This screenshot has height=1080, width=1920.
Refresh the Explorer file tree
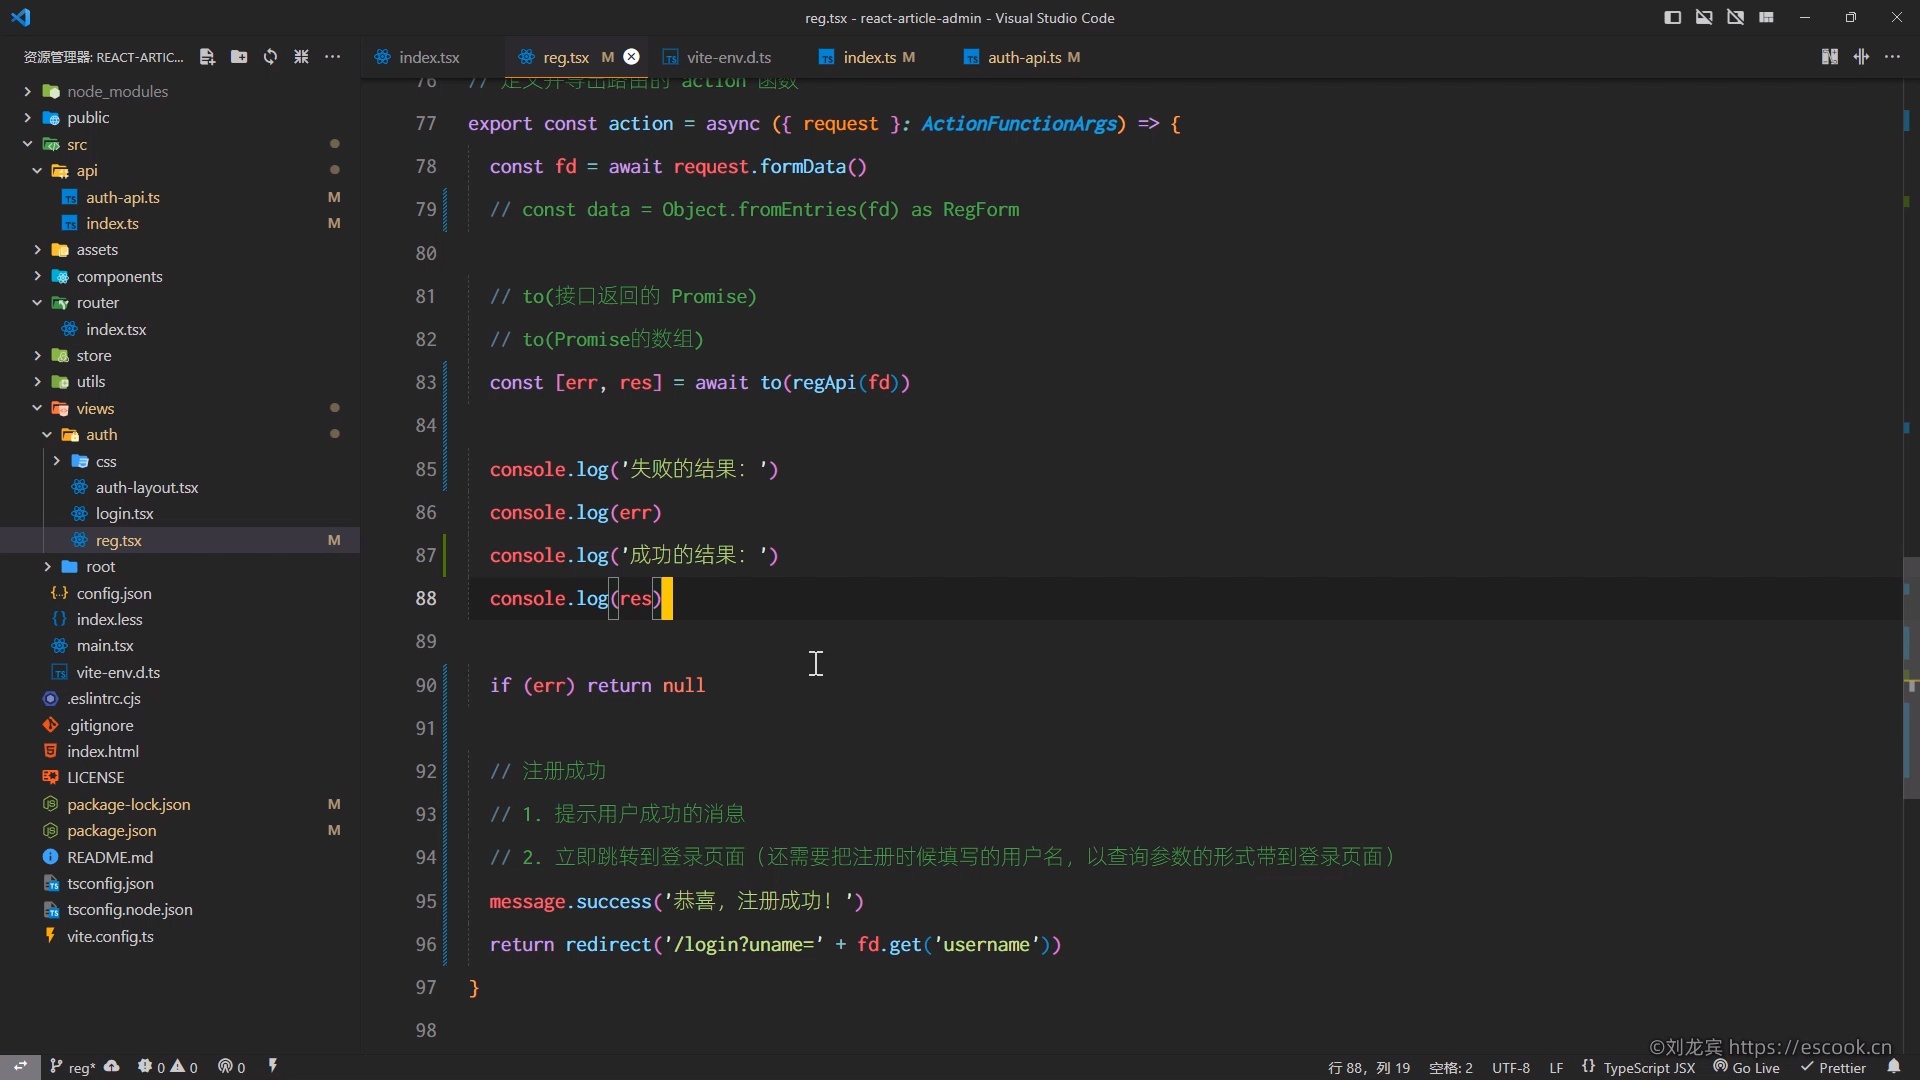point(270,57)
